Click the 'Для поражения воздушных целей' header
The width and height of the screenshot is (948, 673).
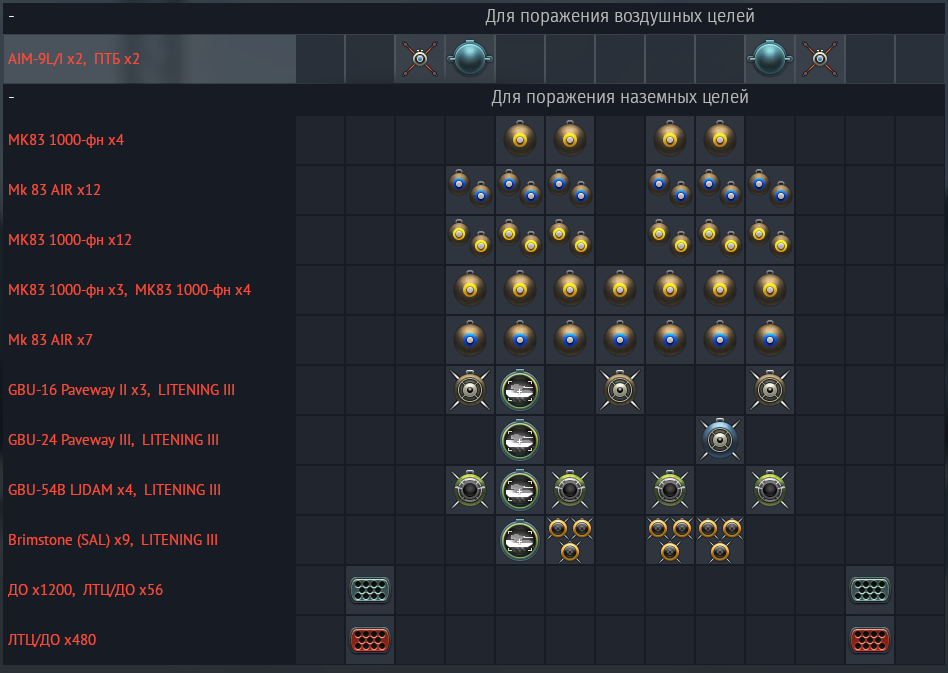[619, 17]
